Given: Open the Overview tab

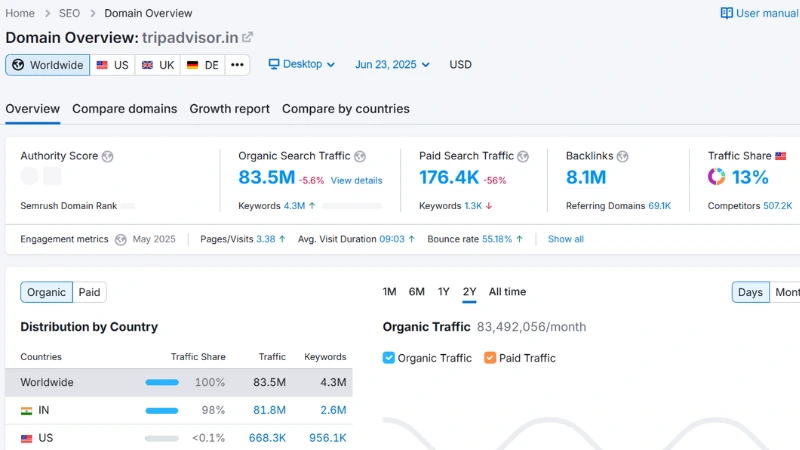Looking at the screenshot, I should (33, 109).
